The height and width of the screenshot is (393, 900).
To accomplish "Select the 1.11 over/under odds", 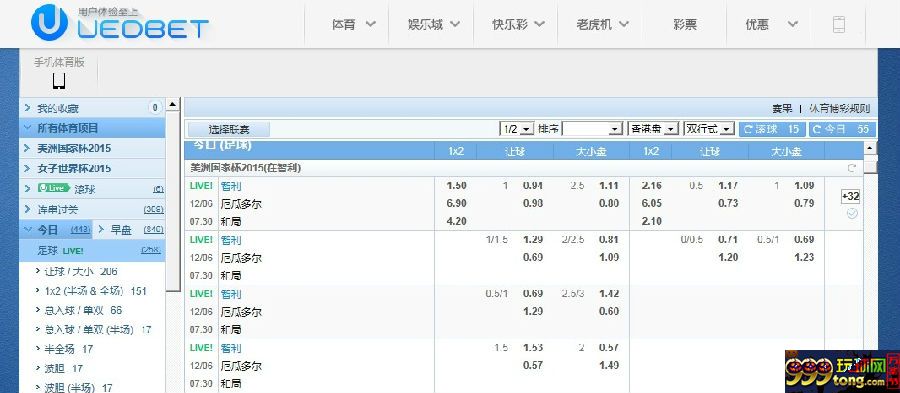I will point(608,185).
